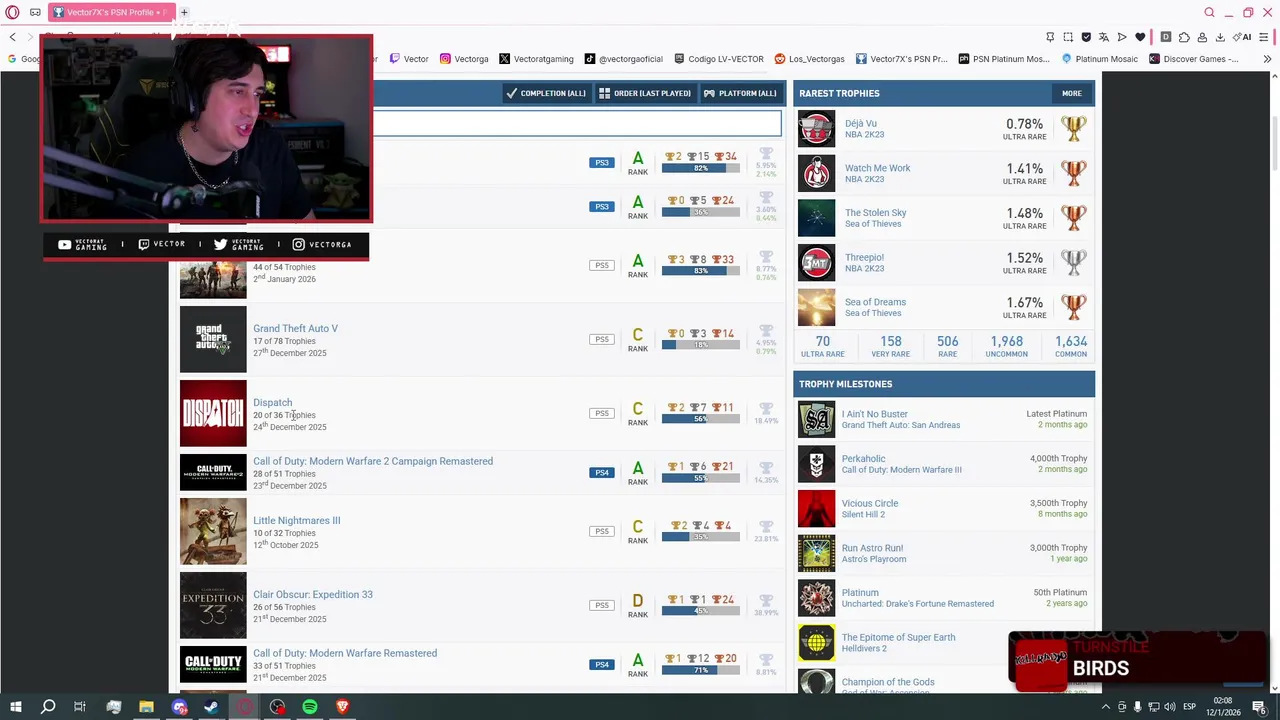Open Spotify from the taskbar

click(x=310, y=707)
